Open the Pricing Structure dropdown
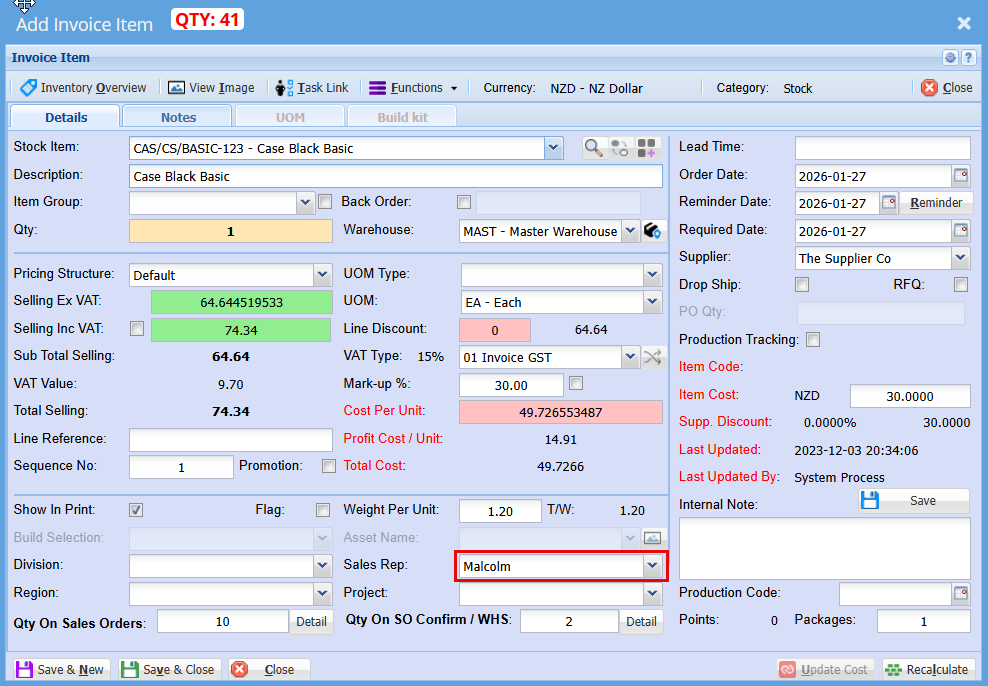The width and height of the screenshot is (988, 686). tap(322, 275)
